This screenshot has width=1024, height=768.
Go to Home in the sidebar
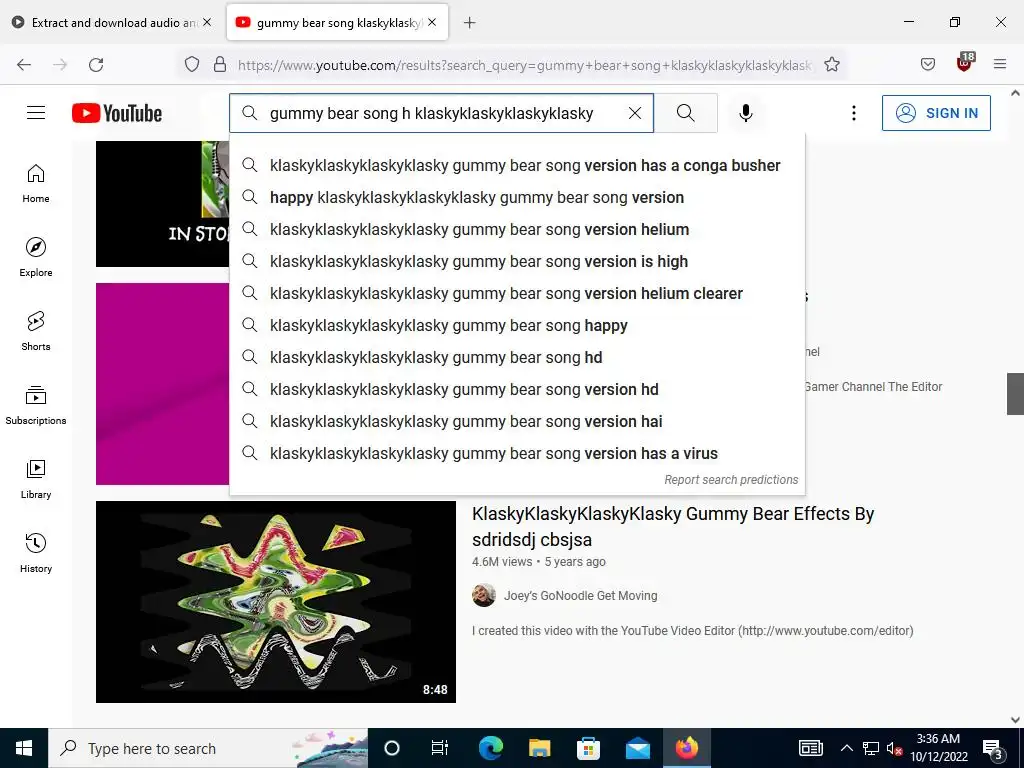pyautogui.click(x=36, y=184)
